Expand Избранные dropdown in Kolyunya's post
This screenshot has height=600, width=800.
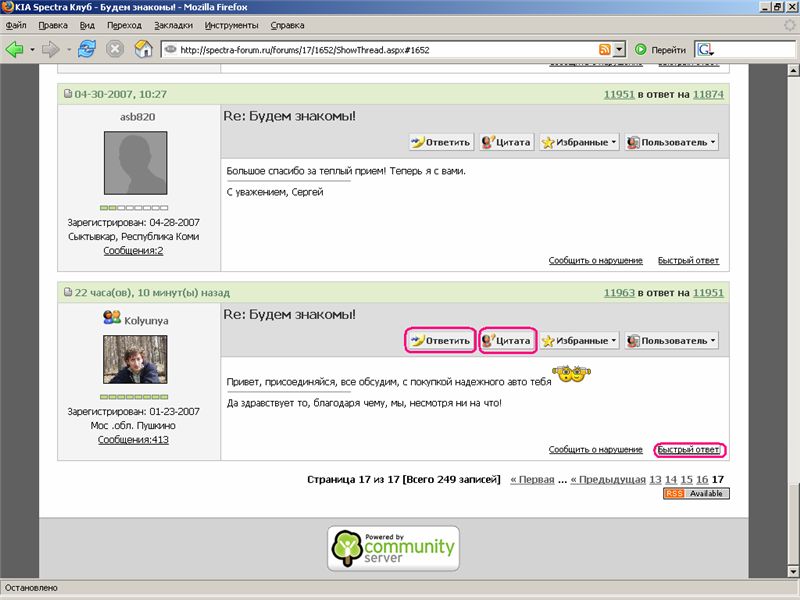(x=579, y=341)
